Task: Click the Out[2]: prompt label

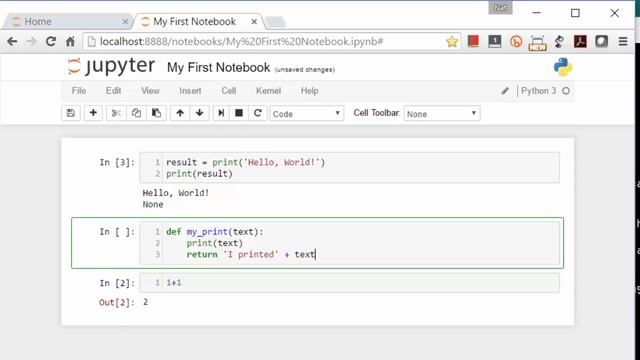Action: click(116, 302)
